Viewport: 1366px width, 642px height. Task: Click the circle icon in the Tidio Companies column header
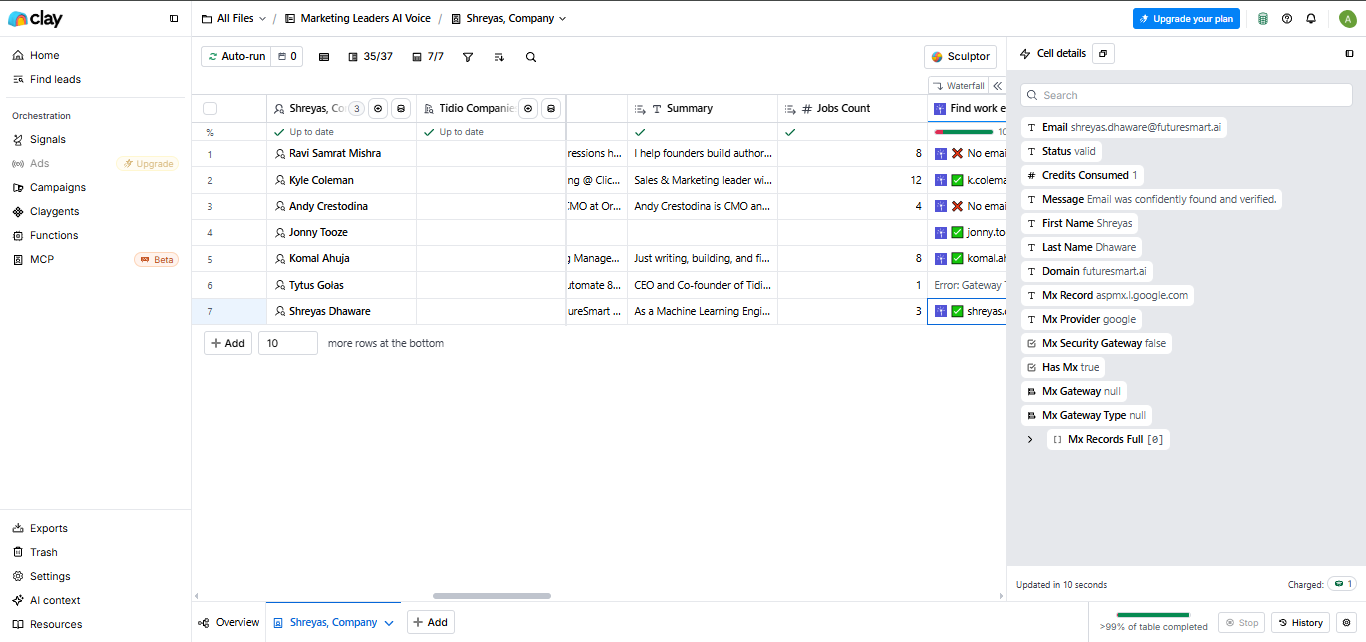tap(528, 108)
